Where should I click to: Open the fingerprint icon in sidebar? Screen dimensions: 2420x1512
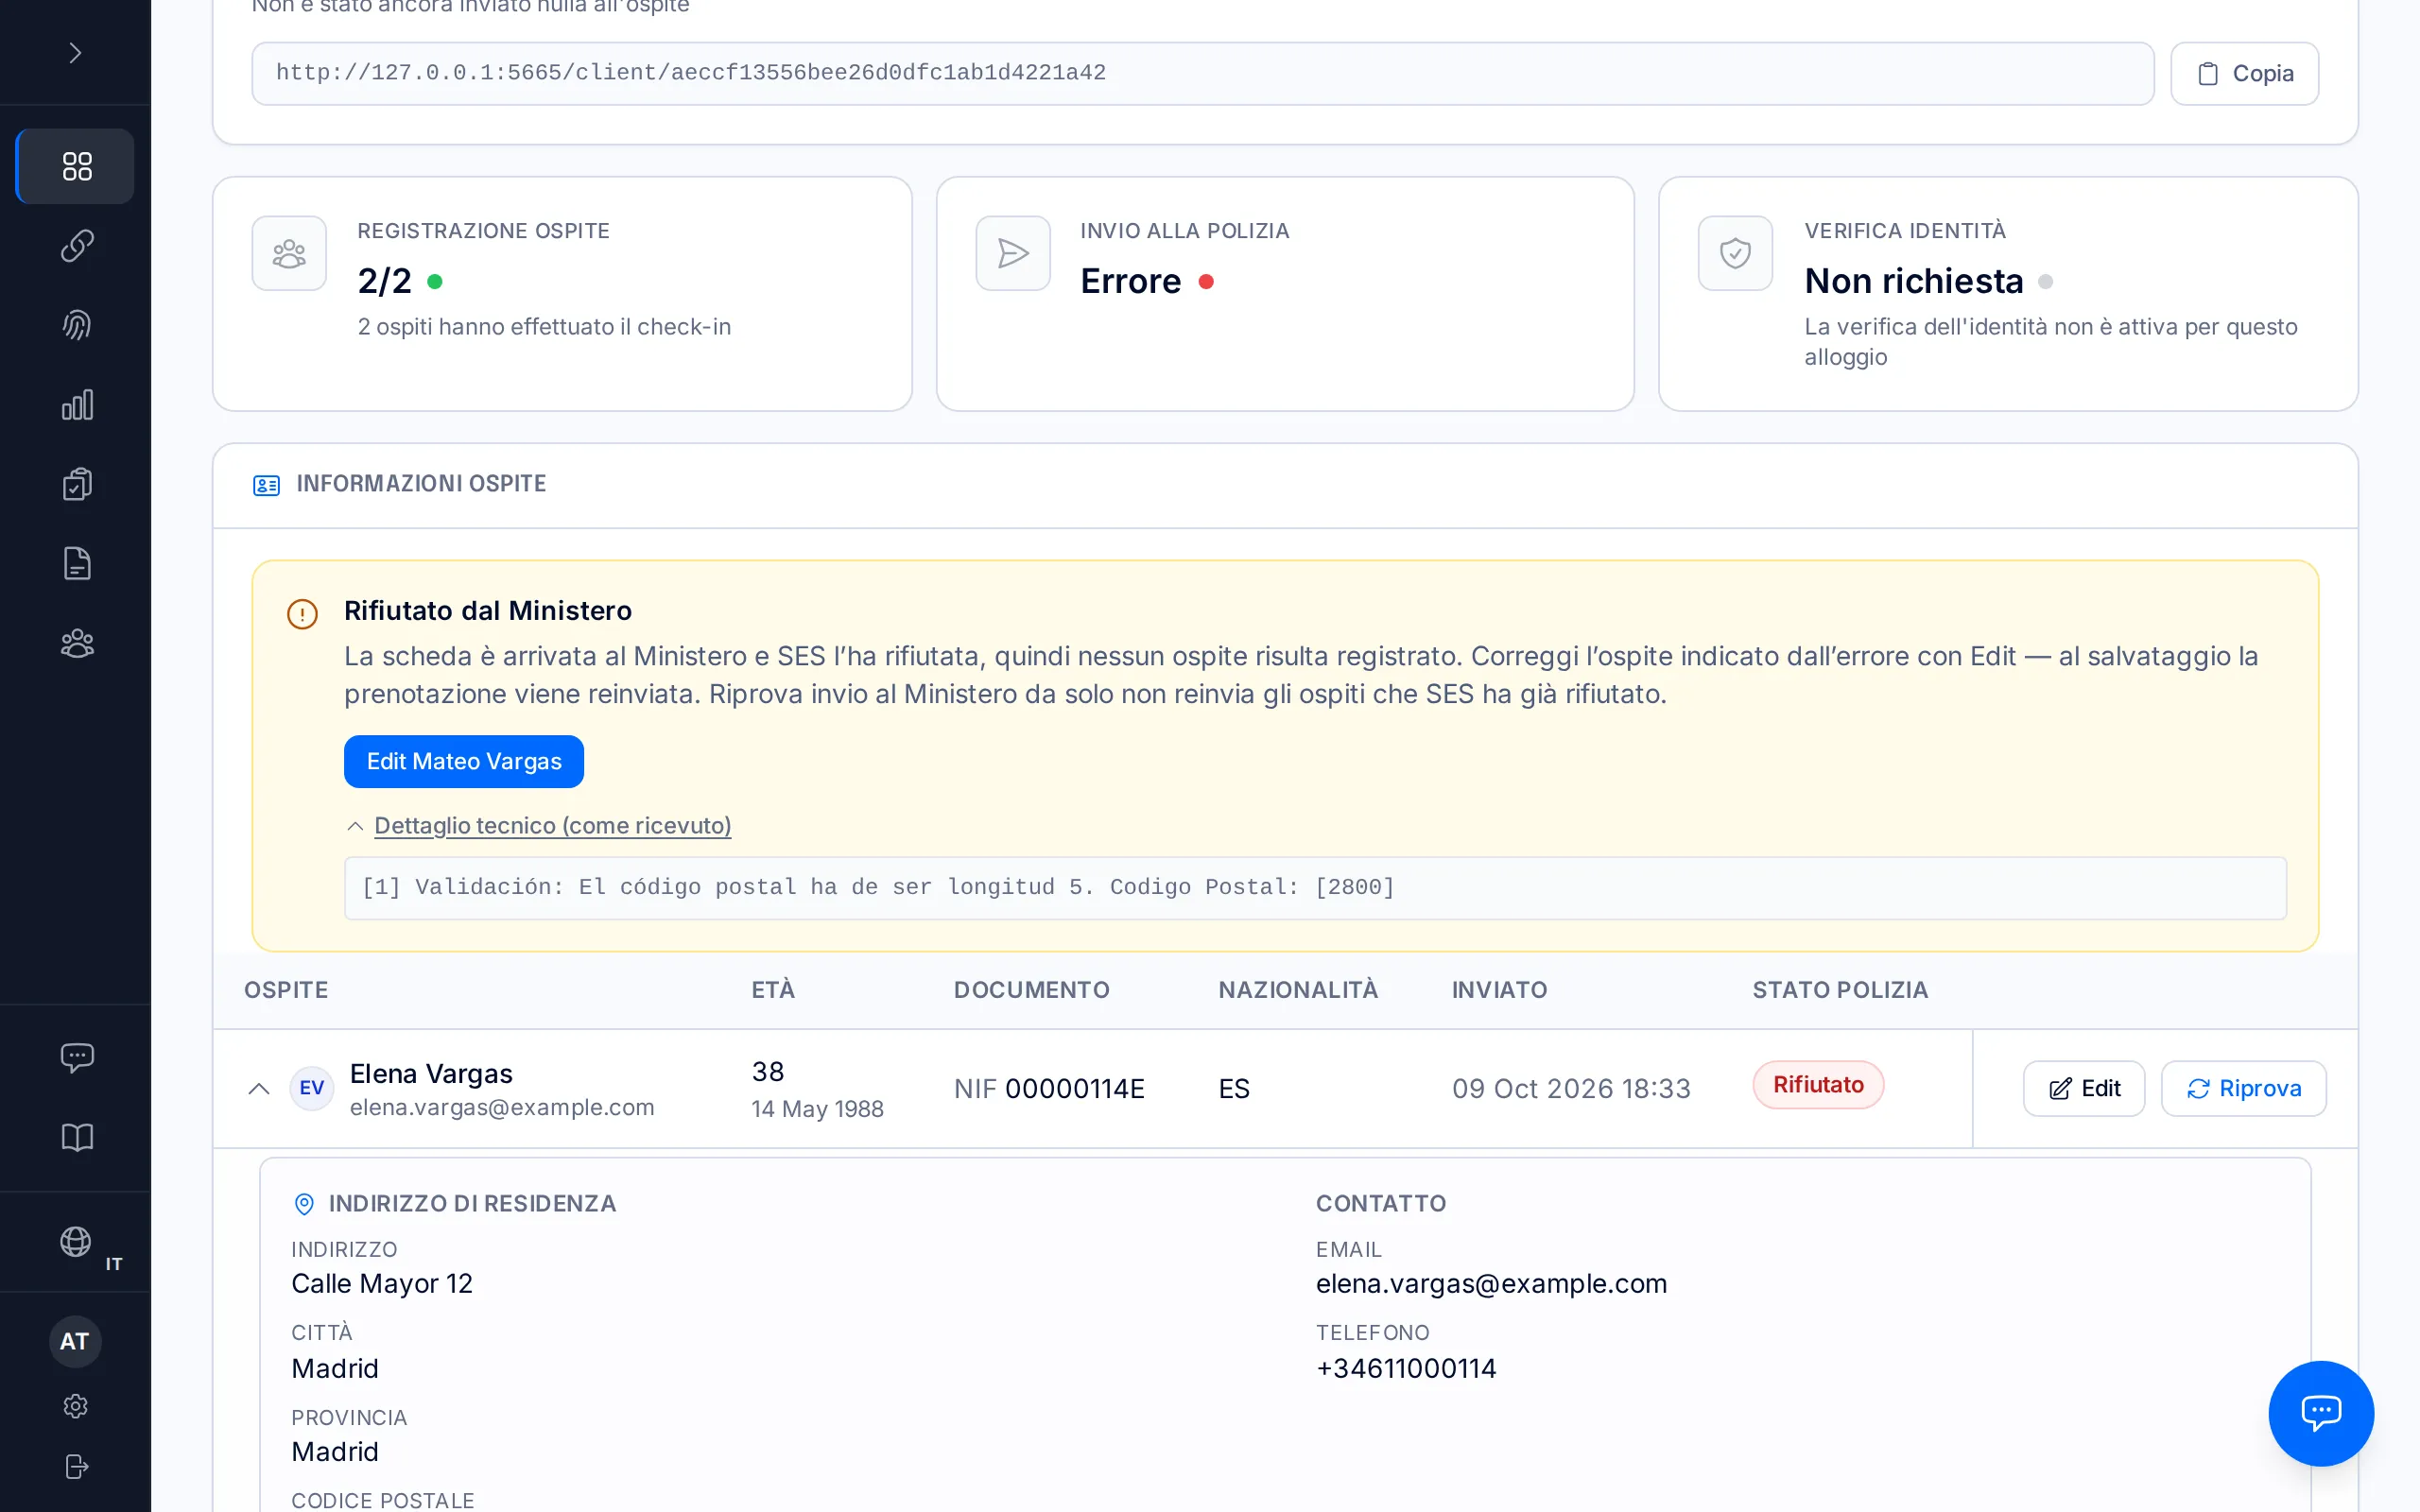click(x=76, y=325)
